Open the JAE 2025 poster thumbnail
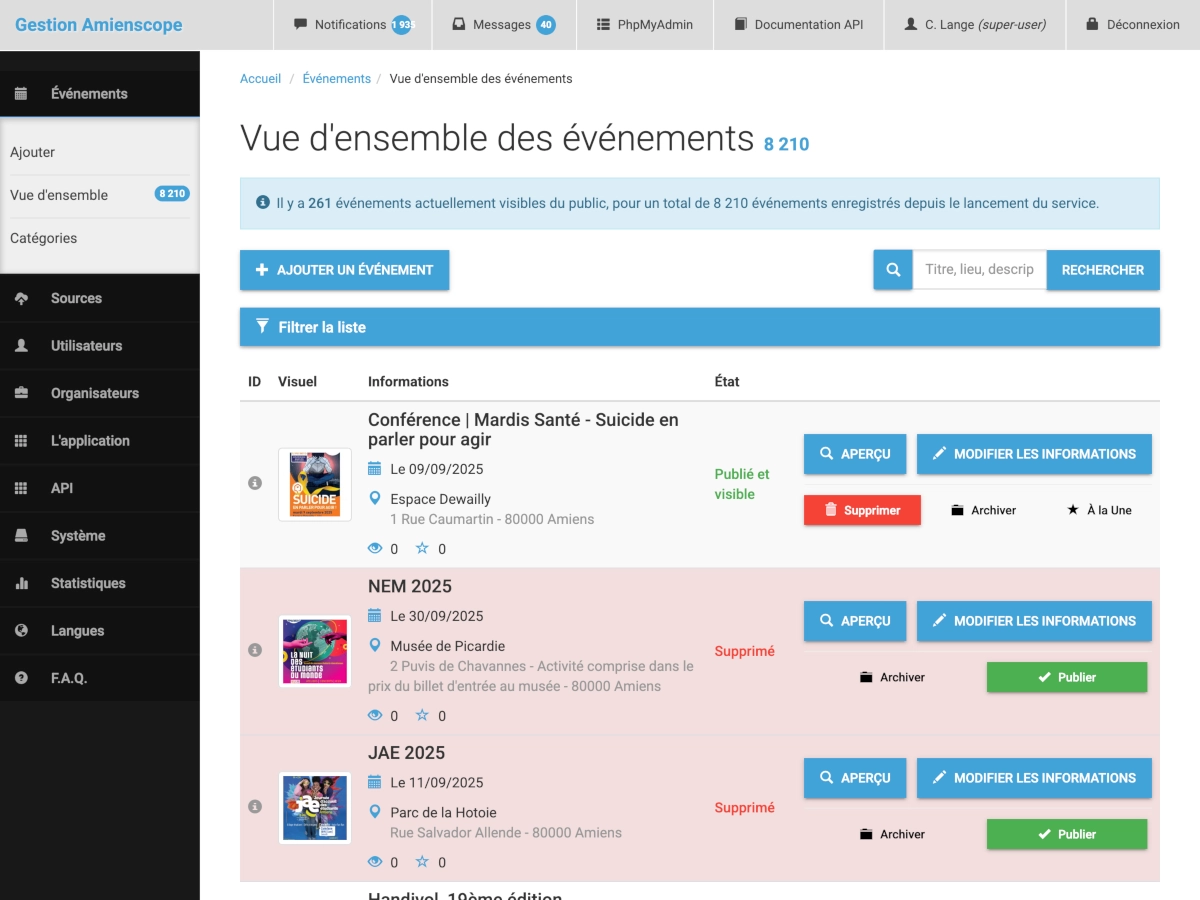 [x=315, y=807]
